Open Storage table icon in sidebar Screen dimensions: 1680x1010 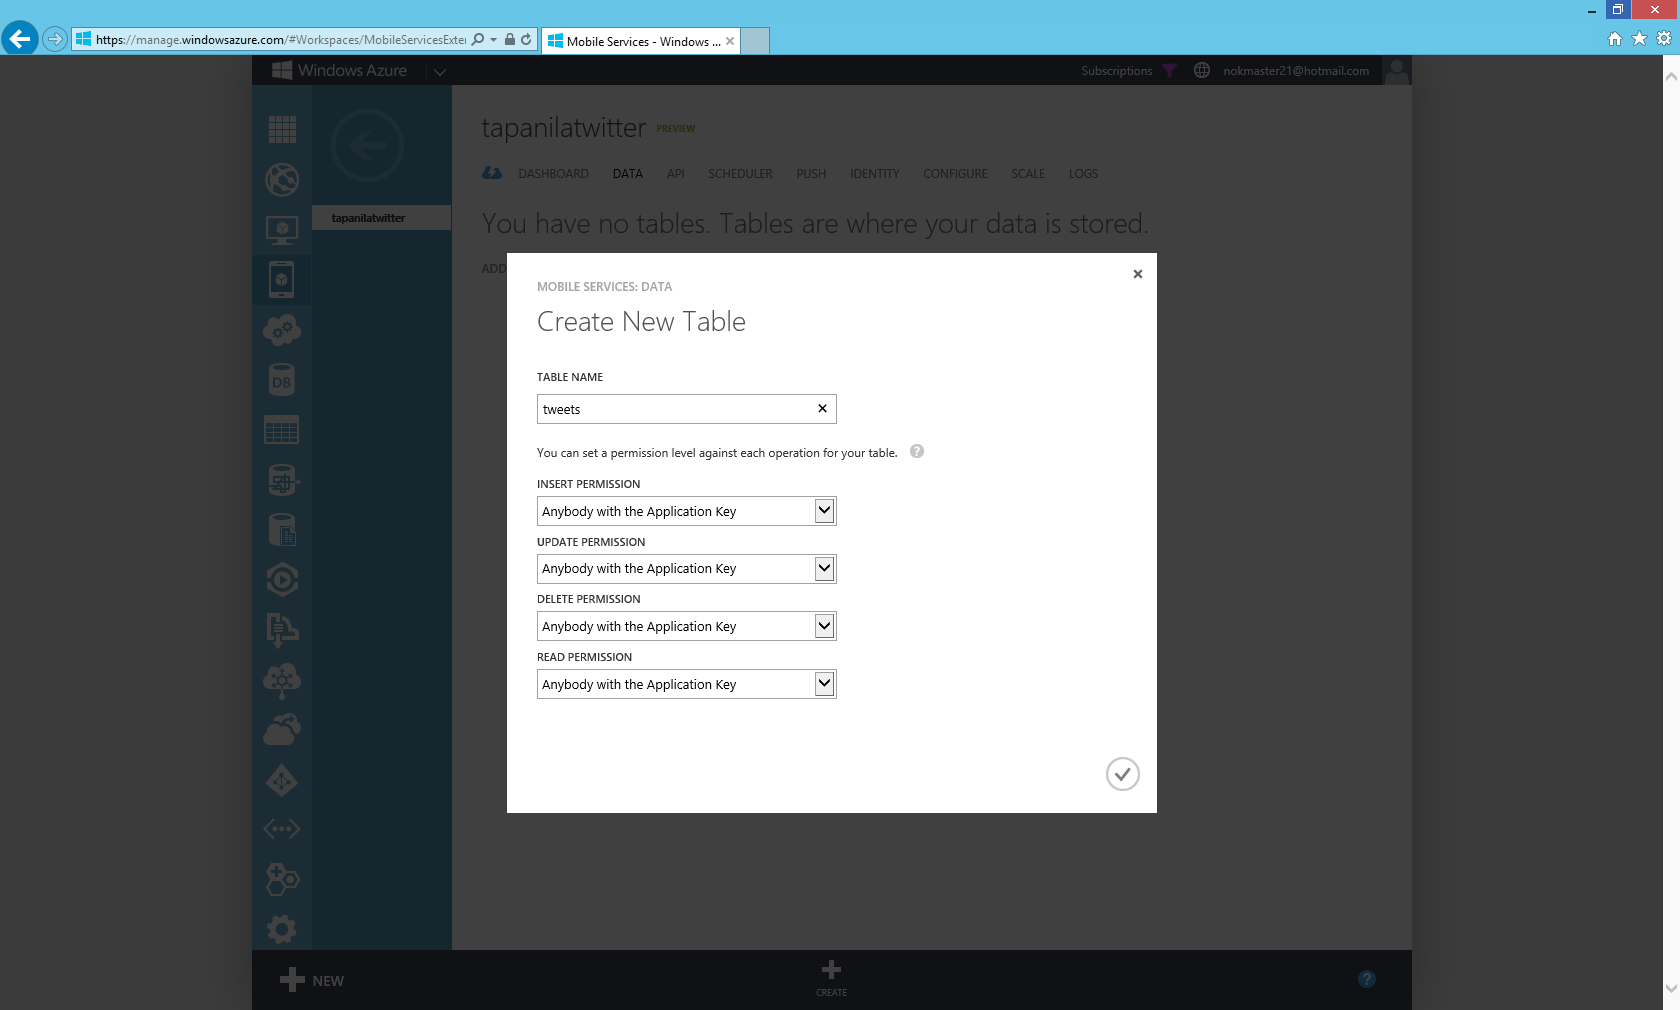(x=282, y=430)
